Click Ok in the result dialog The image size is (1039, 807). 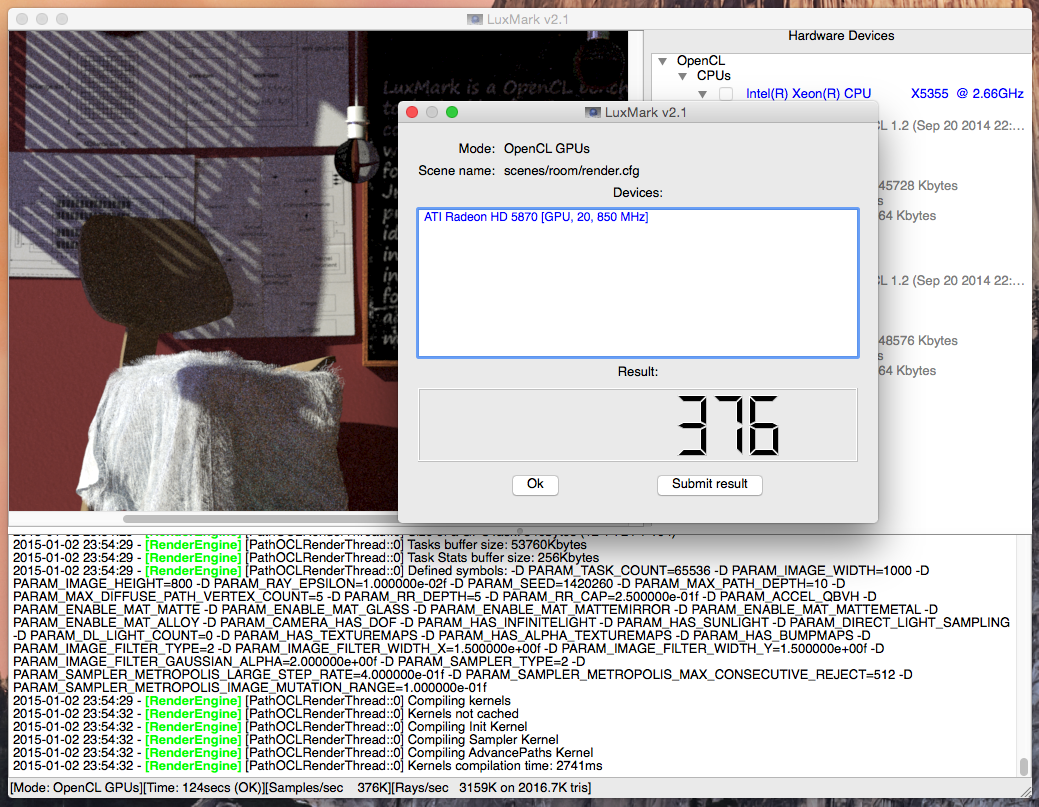point(535,484)
